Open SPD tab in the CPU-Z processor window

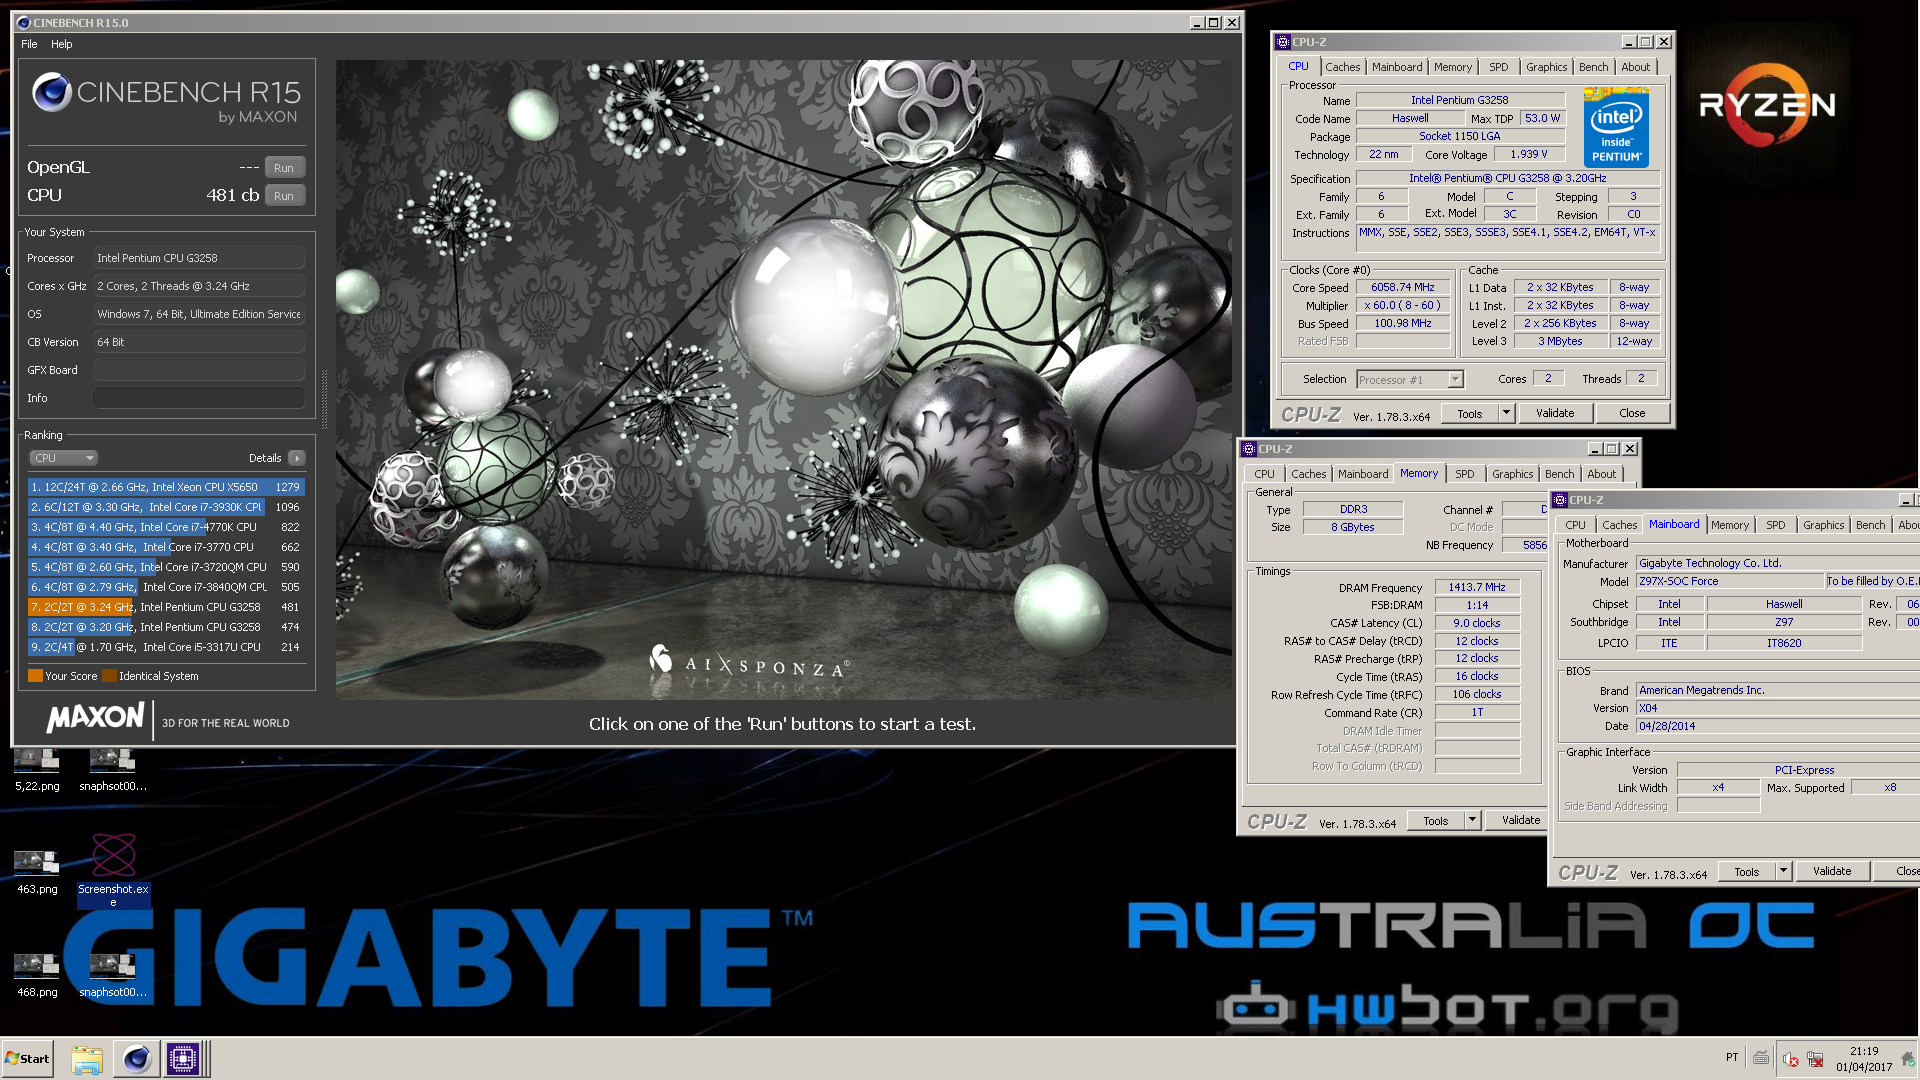tap(1498, 67)
